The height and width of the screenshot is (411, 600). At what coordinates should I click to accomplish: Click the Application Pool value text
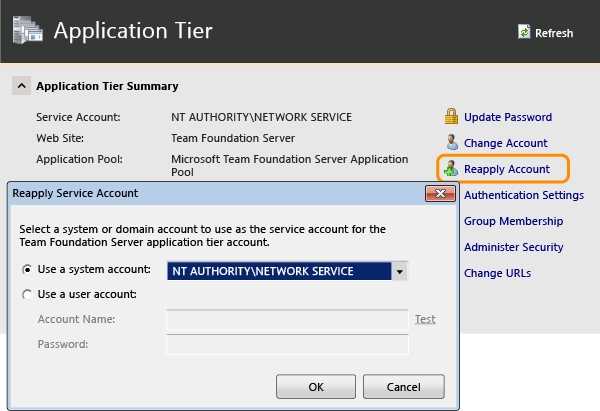(289, 165)
